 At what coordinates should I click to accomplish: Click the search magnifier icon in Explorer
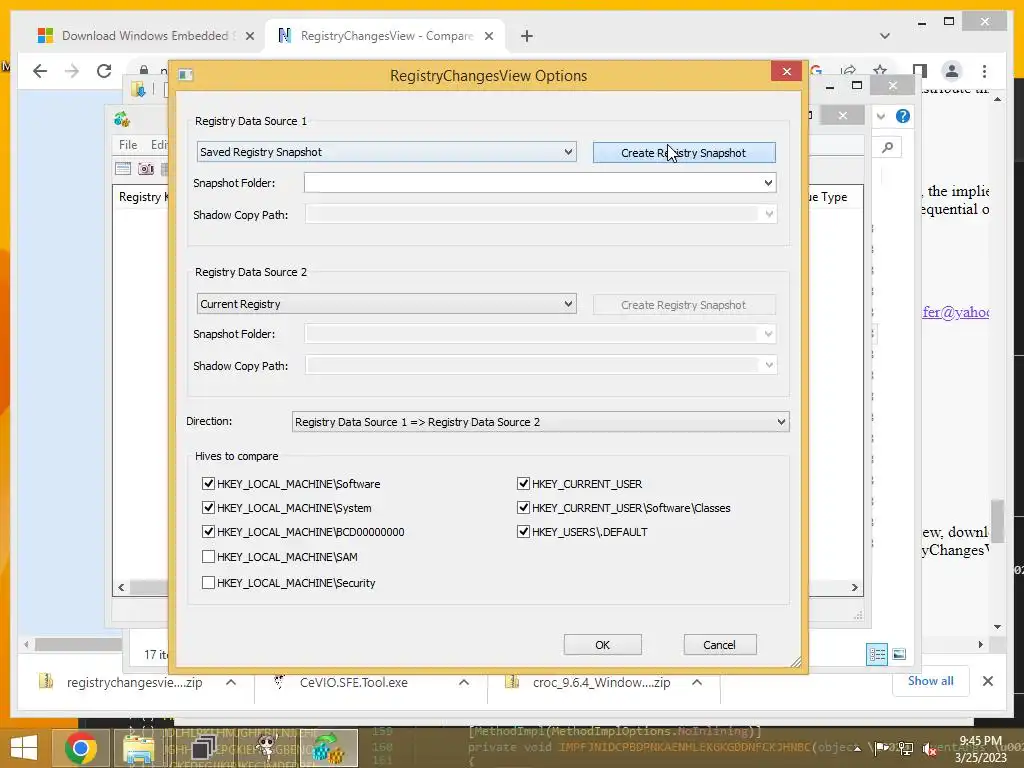[x=887, y=148]
